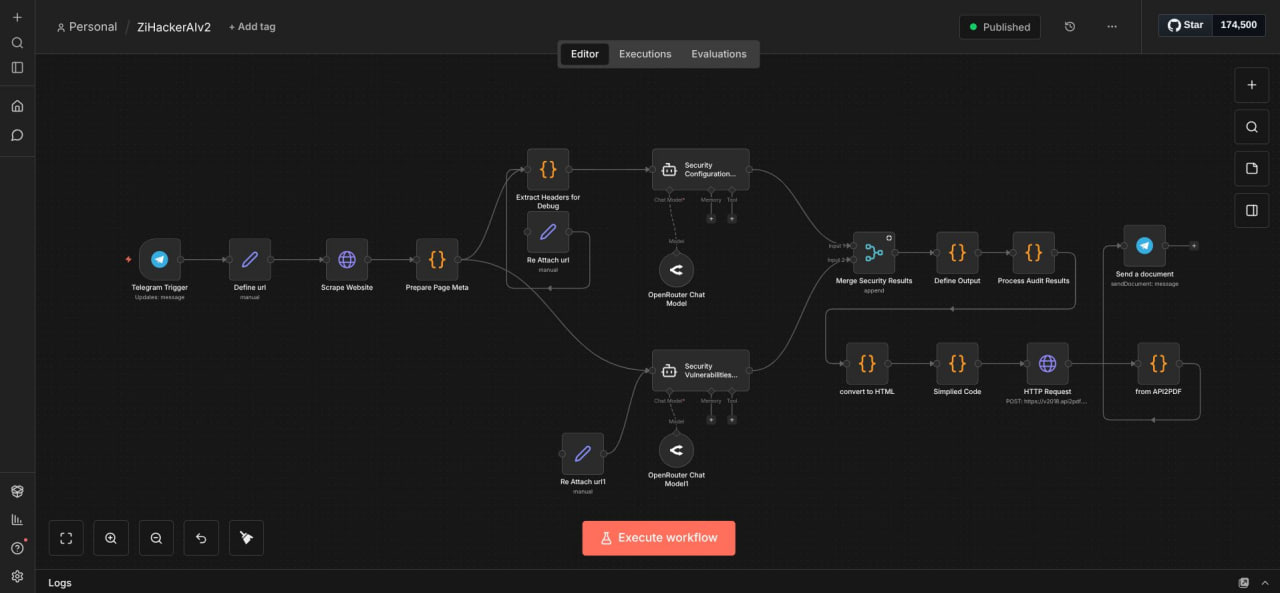Select the Define Output code node

(957, 253)
